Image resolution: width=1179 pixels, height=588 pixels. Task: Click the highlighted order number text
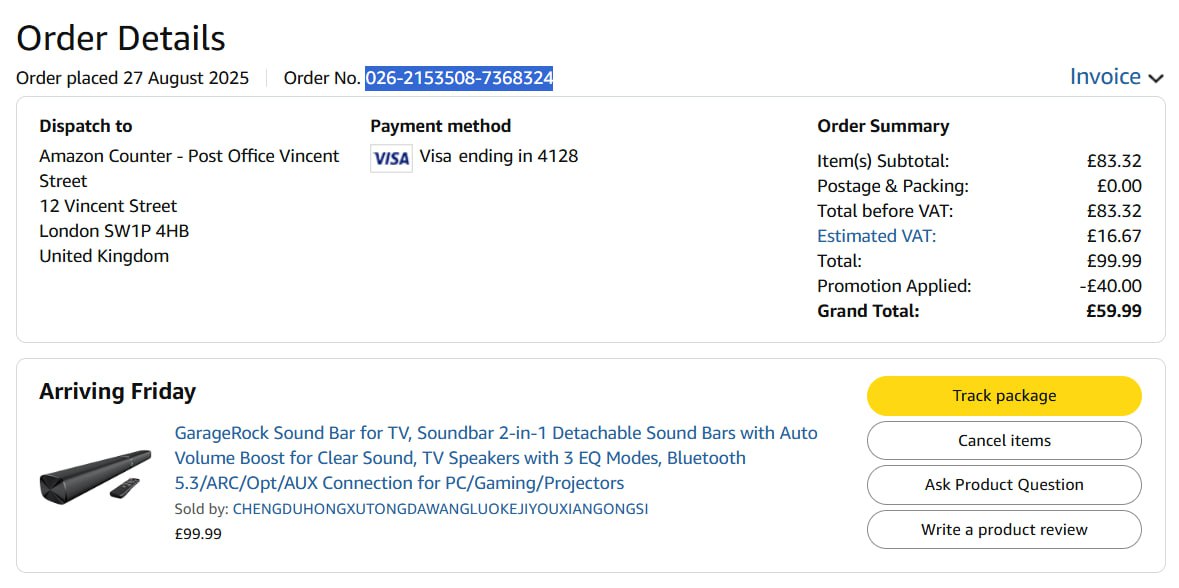point(459,78)
